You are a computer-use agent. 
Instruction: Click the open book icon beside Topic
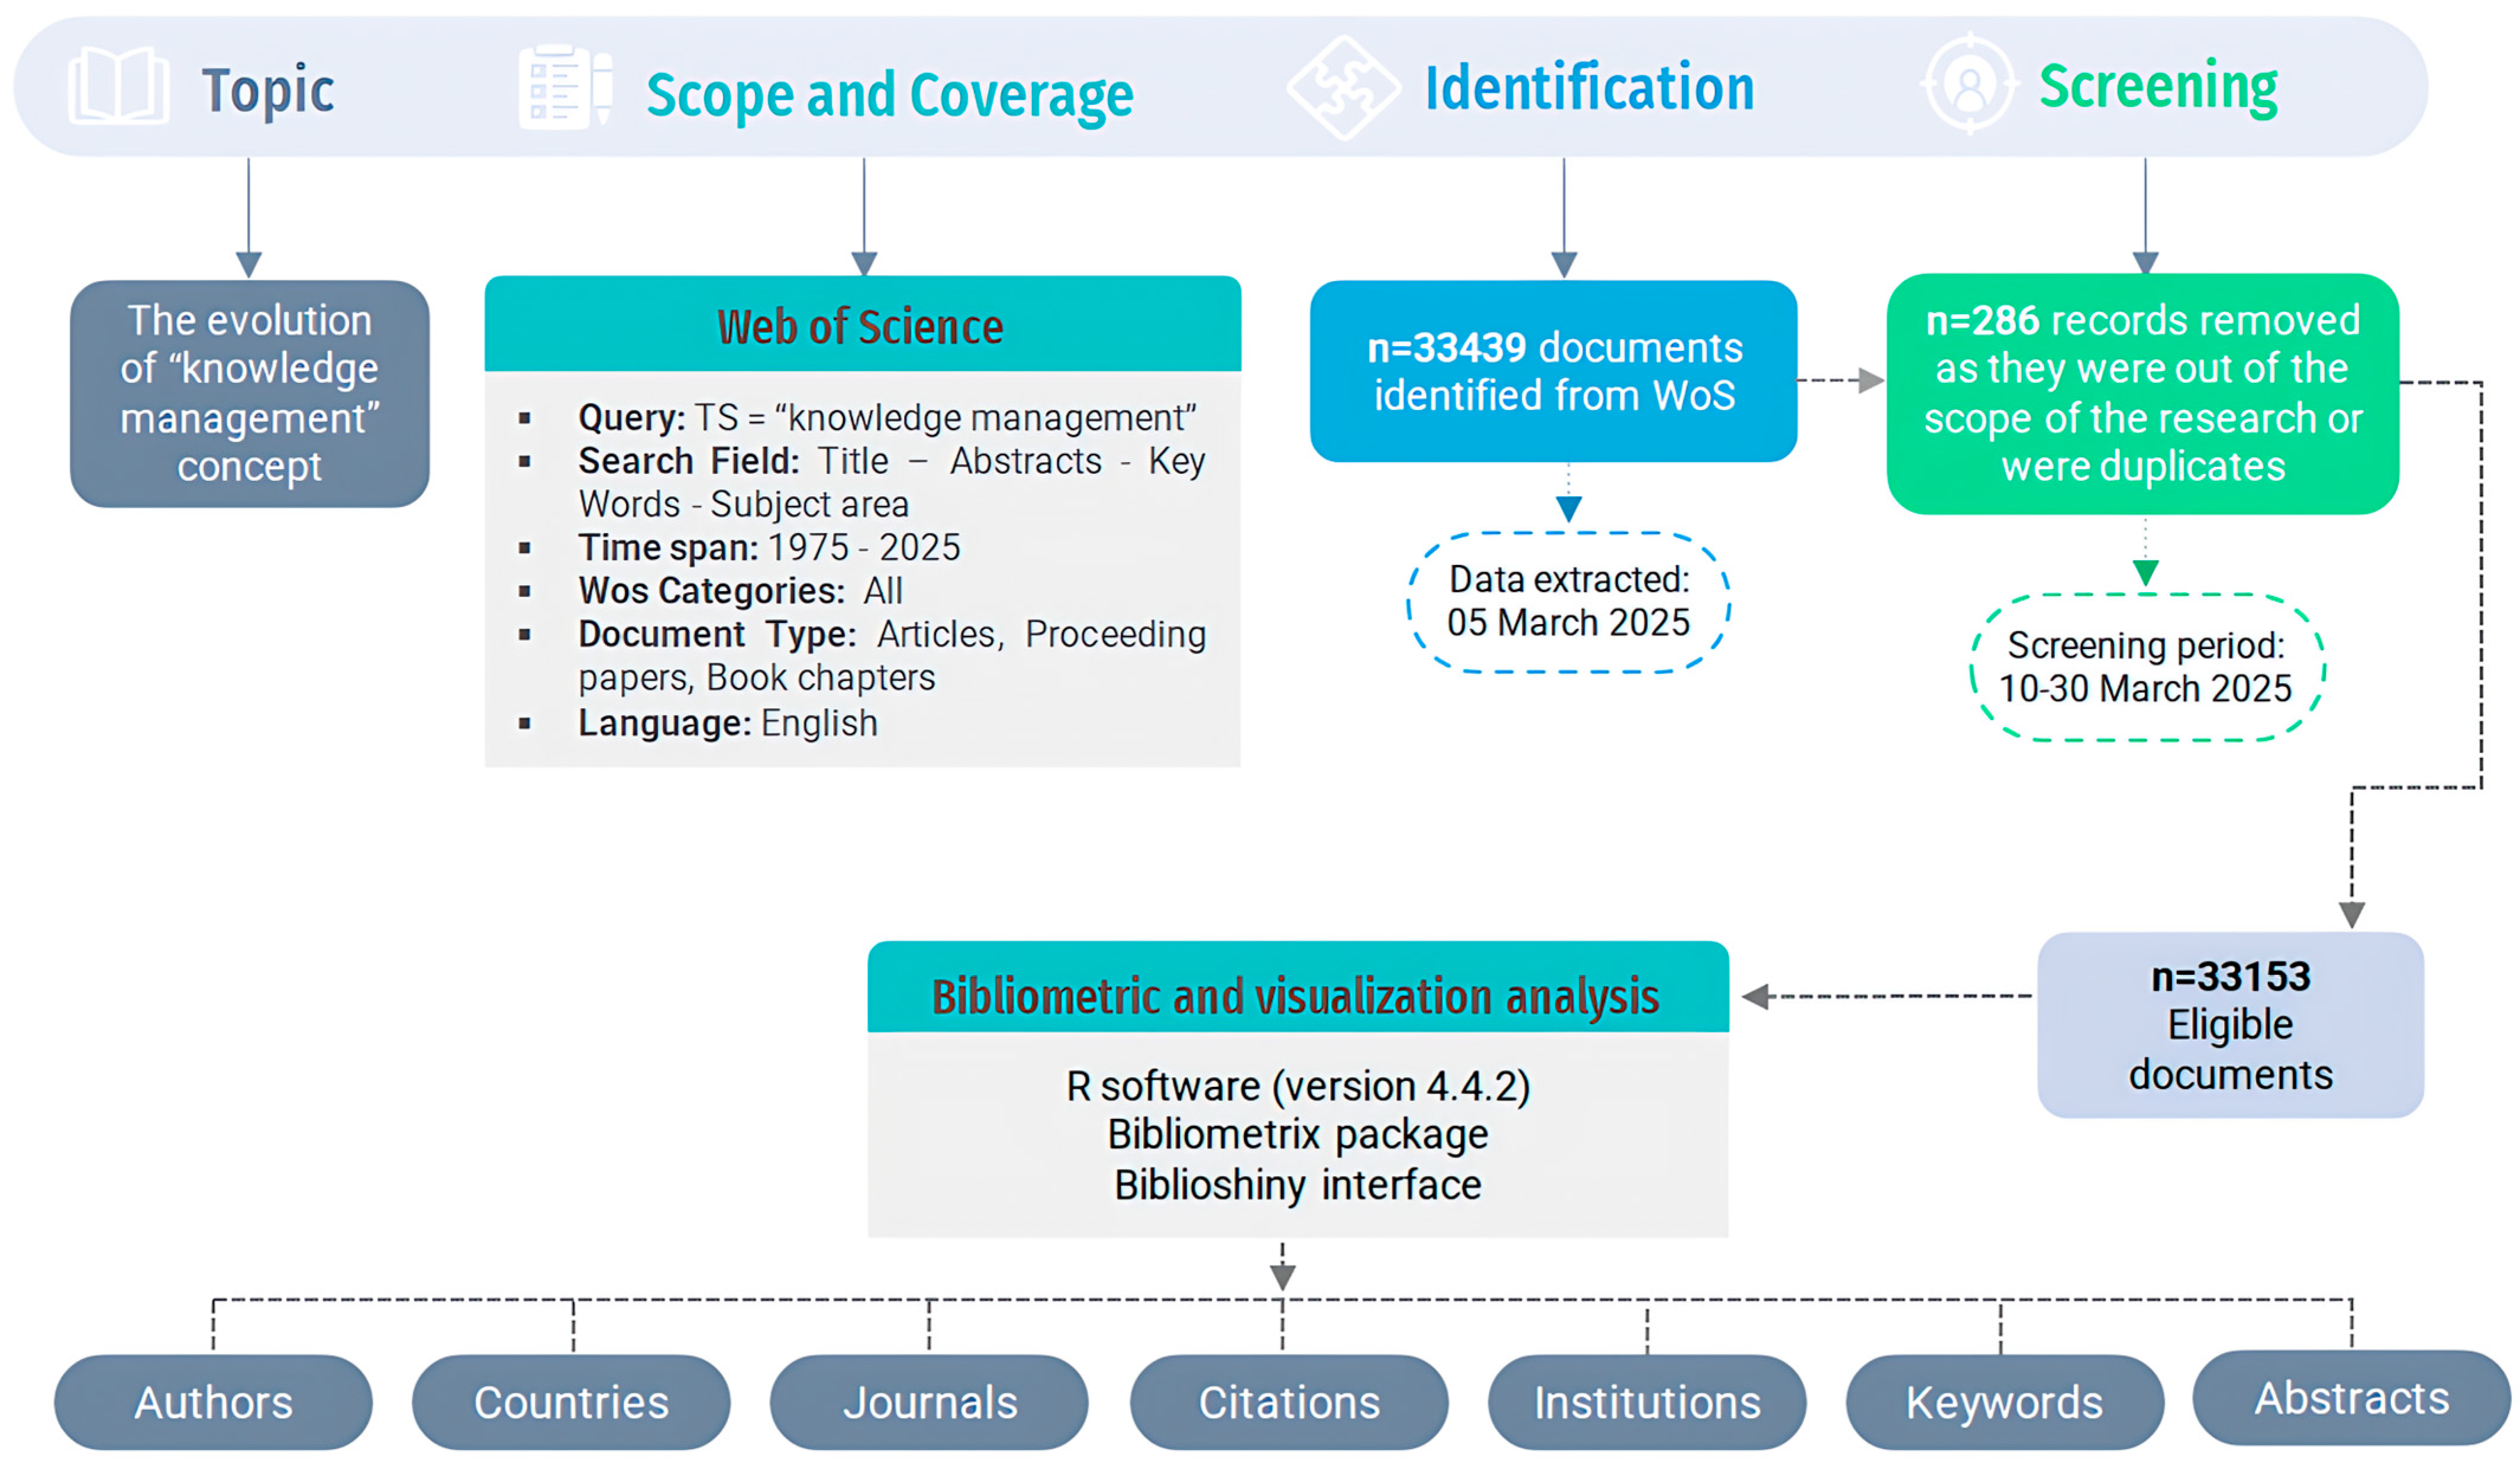click(119, 86)
